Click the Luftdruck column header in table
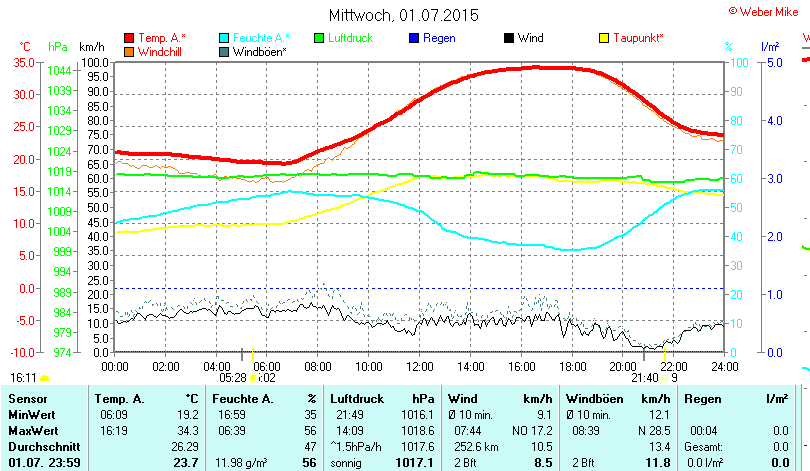810x471 pixels. (x=355, y=399)
